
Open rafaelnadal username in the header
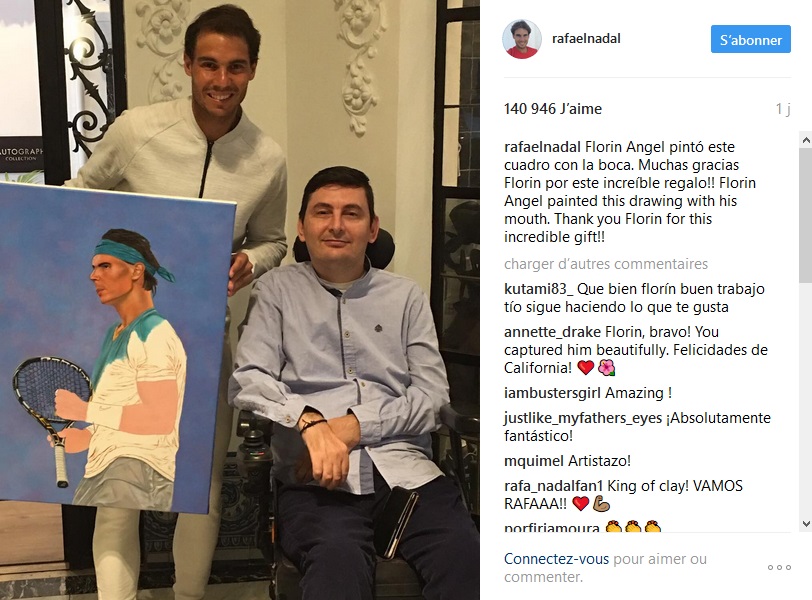coord(586,38)
